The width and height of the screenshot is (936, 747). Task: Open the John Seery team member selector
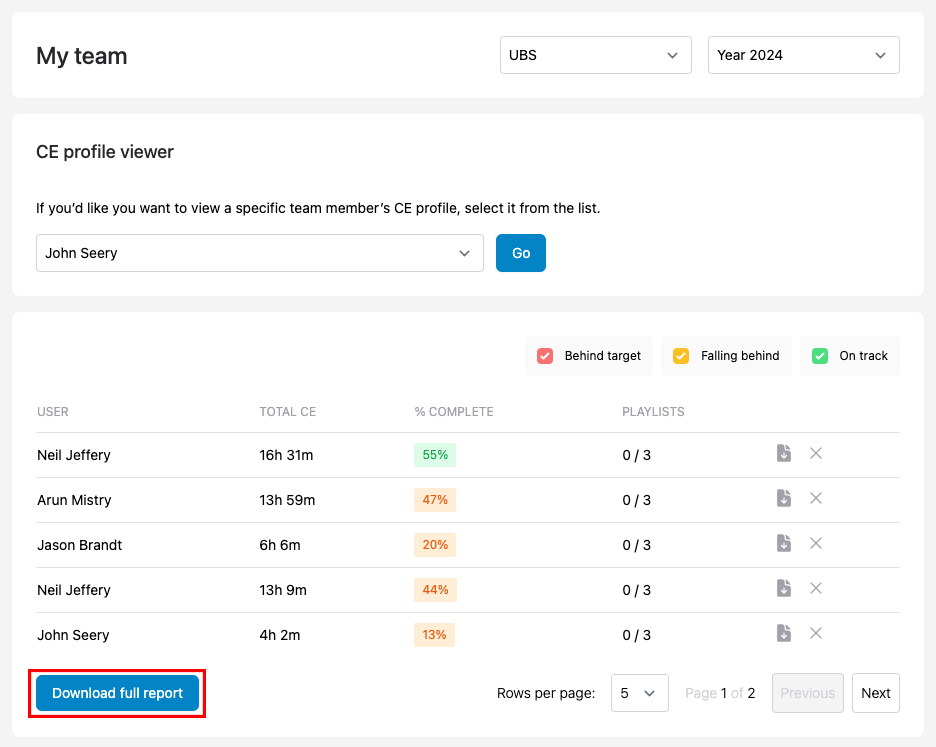tap(259, 253)
